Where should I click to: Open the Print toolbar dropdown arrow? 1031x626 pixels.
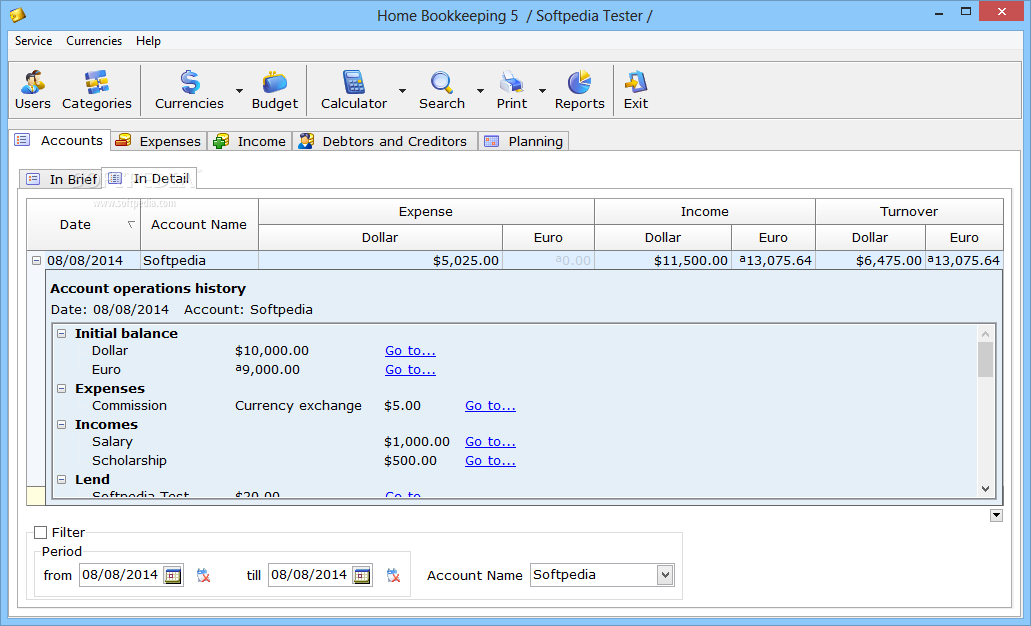(x=542, y=91)
